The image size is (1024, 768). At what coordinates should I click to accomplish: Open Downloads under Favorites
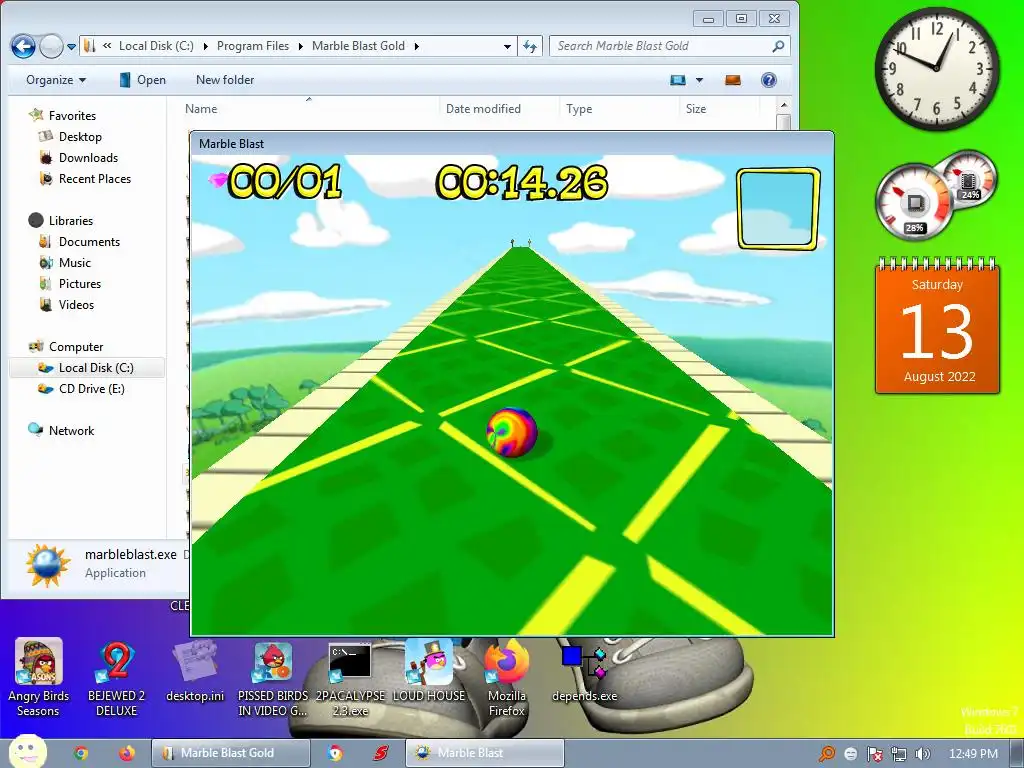tap(78, 157)
